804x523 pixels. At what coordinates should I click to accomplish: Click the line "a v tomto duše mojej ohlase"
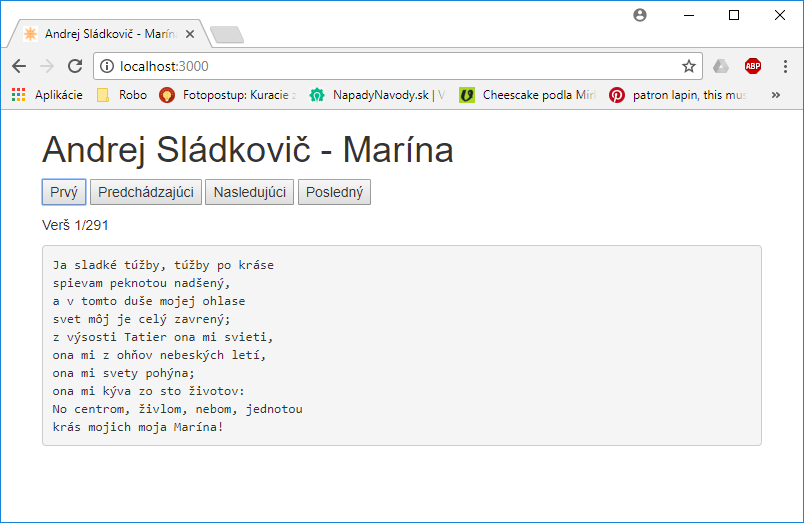click(x=149, y=301)
